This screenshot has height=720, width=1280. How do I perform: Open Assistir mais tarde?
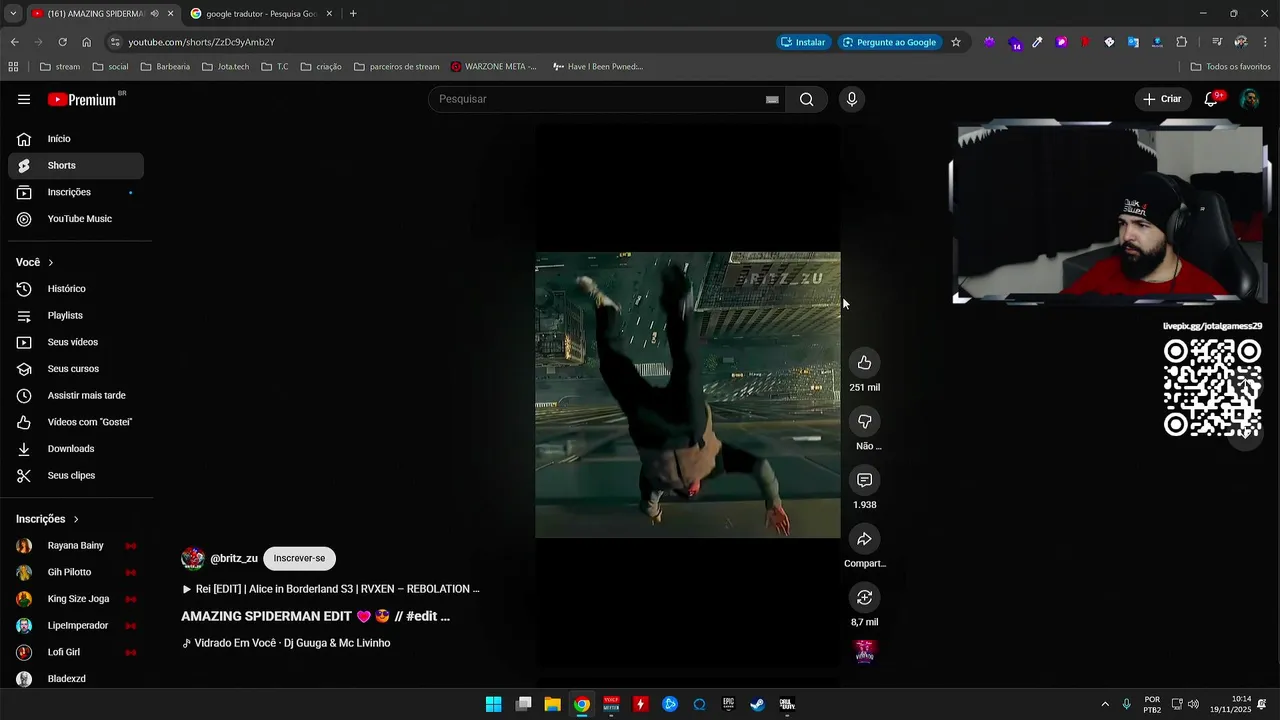point(76,395)
